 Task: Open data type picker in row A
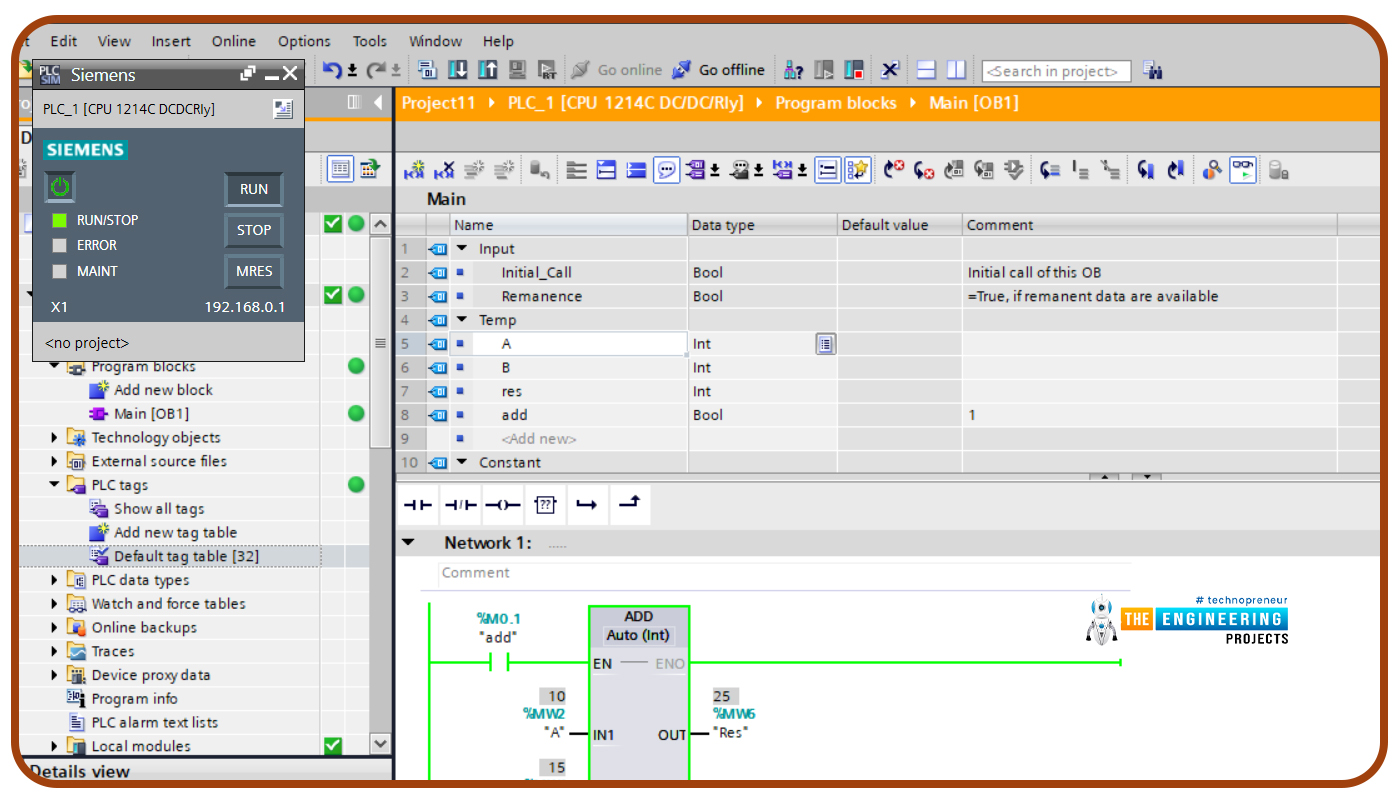pos(825,344)
